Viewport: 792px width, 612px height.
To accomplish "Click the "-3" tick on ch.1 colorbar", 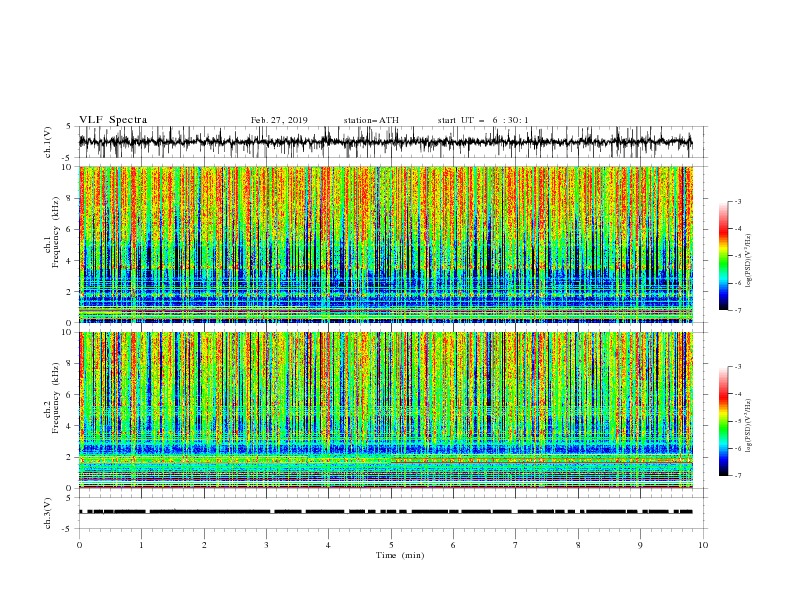I will pos(737,202).
